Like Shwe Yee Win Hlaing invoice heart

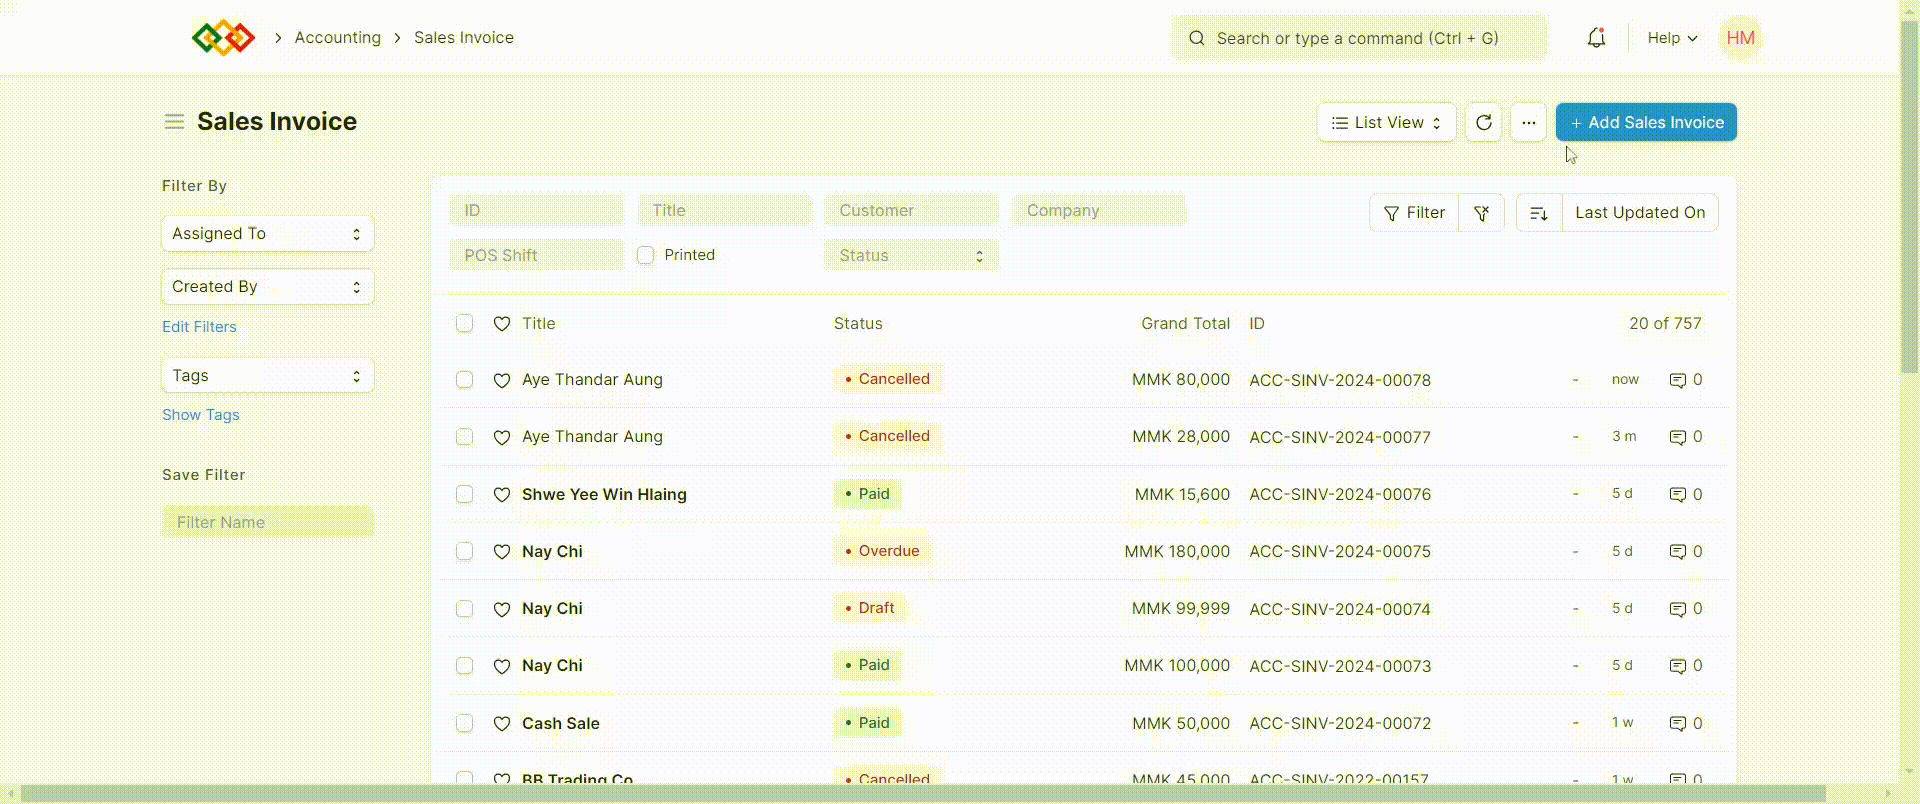pos(502,494)
